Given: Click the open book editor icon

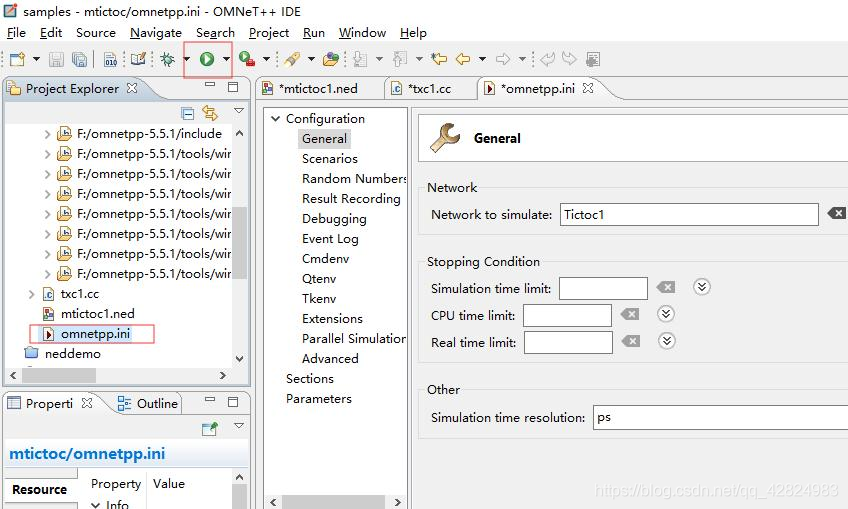Looking at the screenshot, I should point(138,58).
